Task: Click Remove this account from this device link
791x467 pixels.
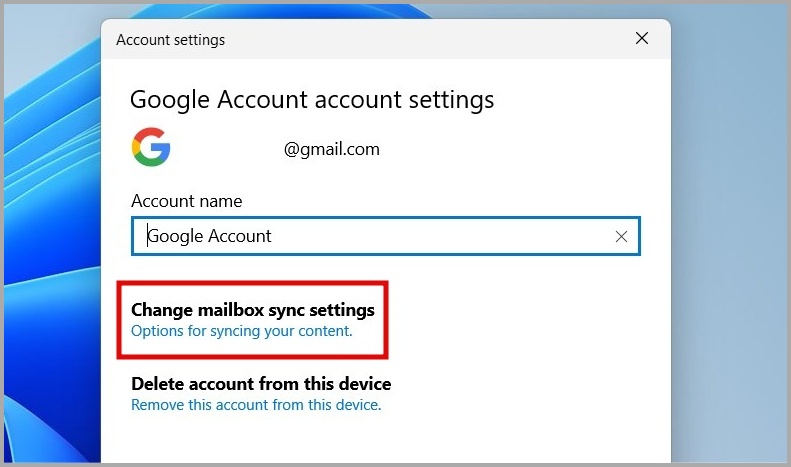Action: [x=256, y=405]
